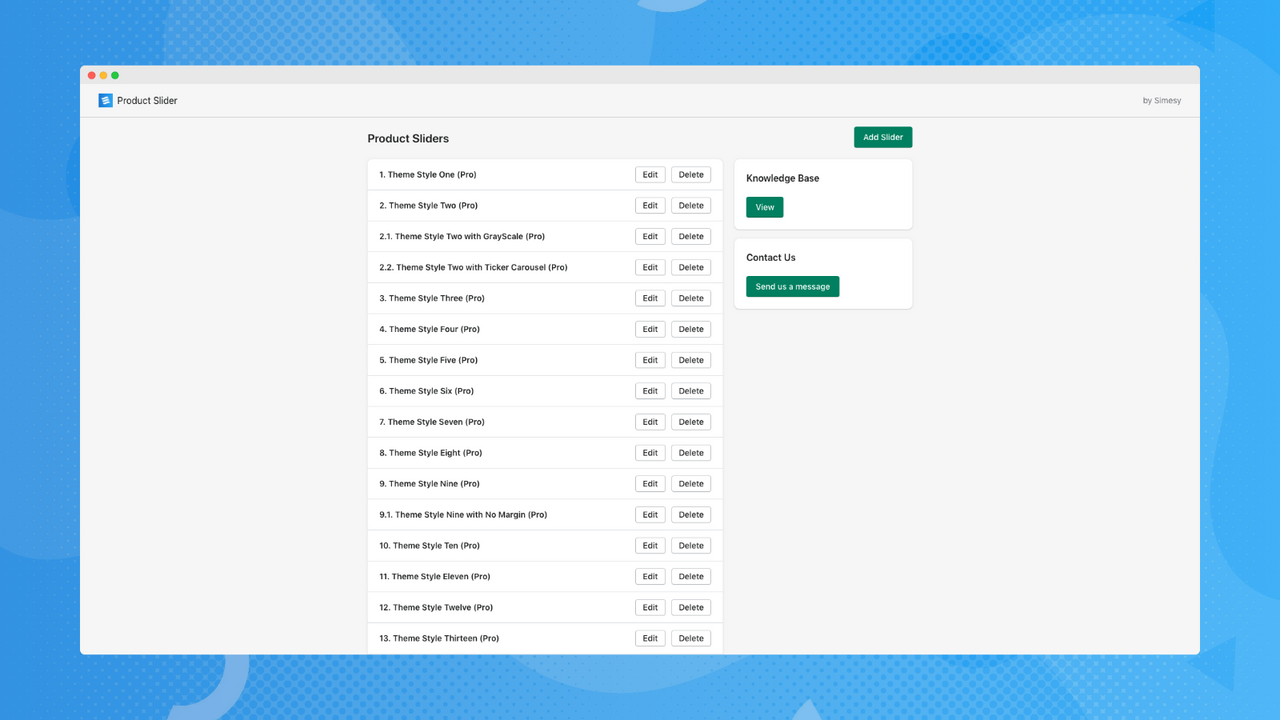Edit Theme Style Nine with No Margin
Screen dimensions: 1280x720
point(649,514)
